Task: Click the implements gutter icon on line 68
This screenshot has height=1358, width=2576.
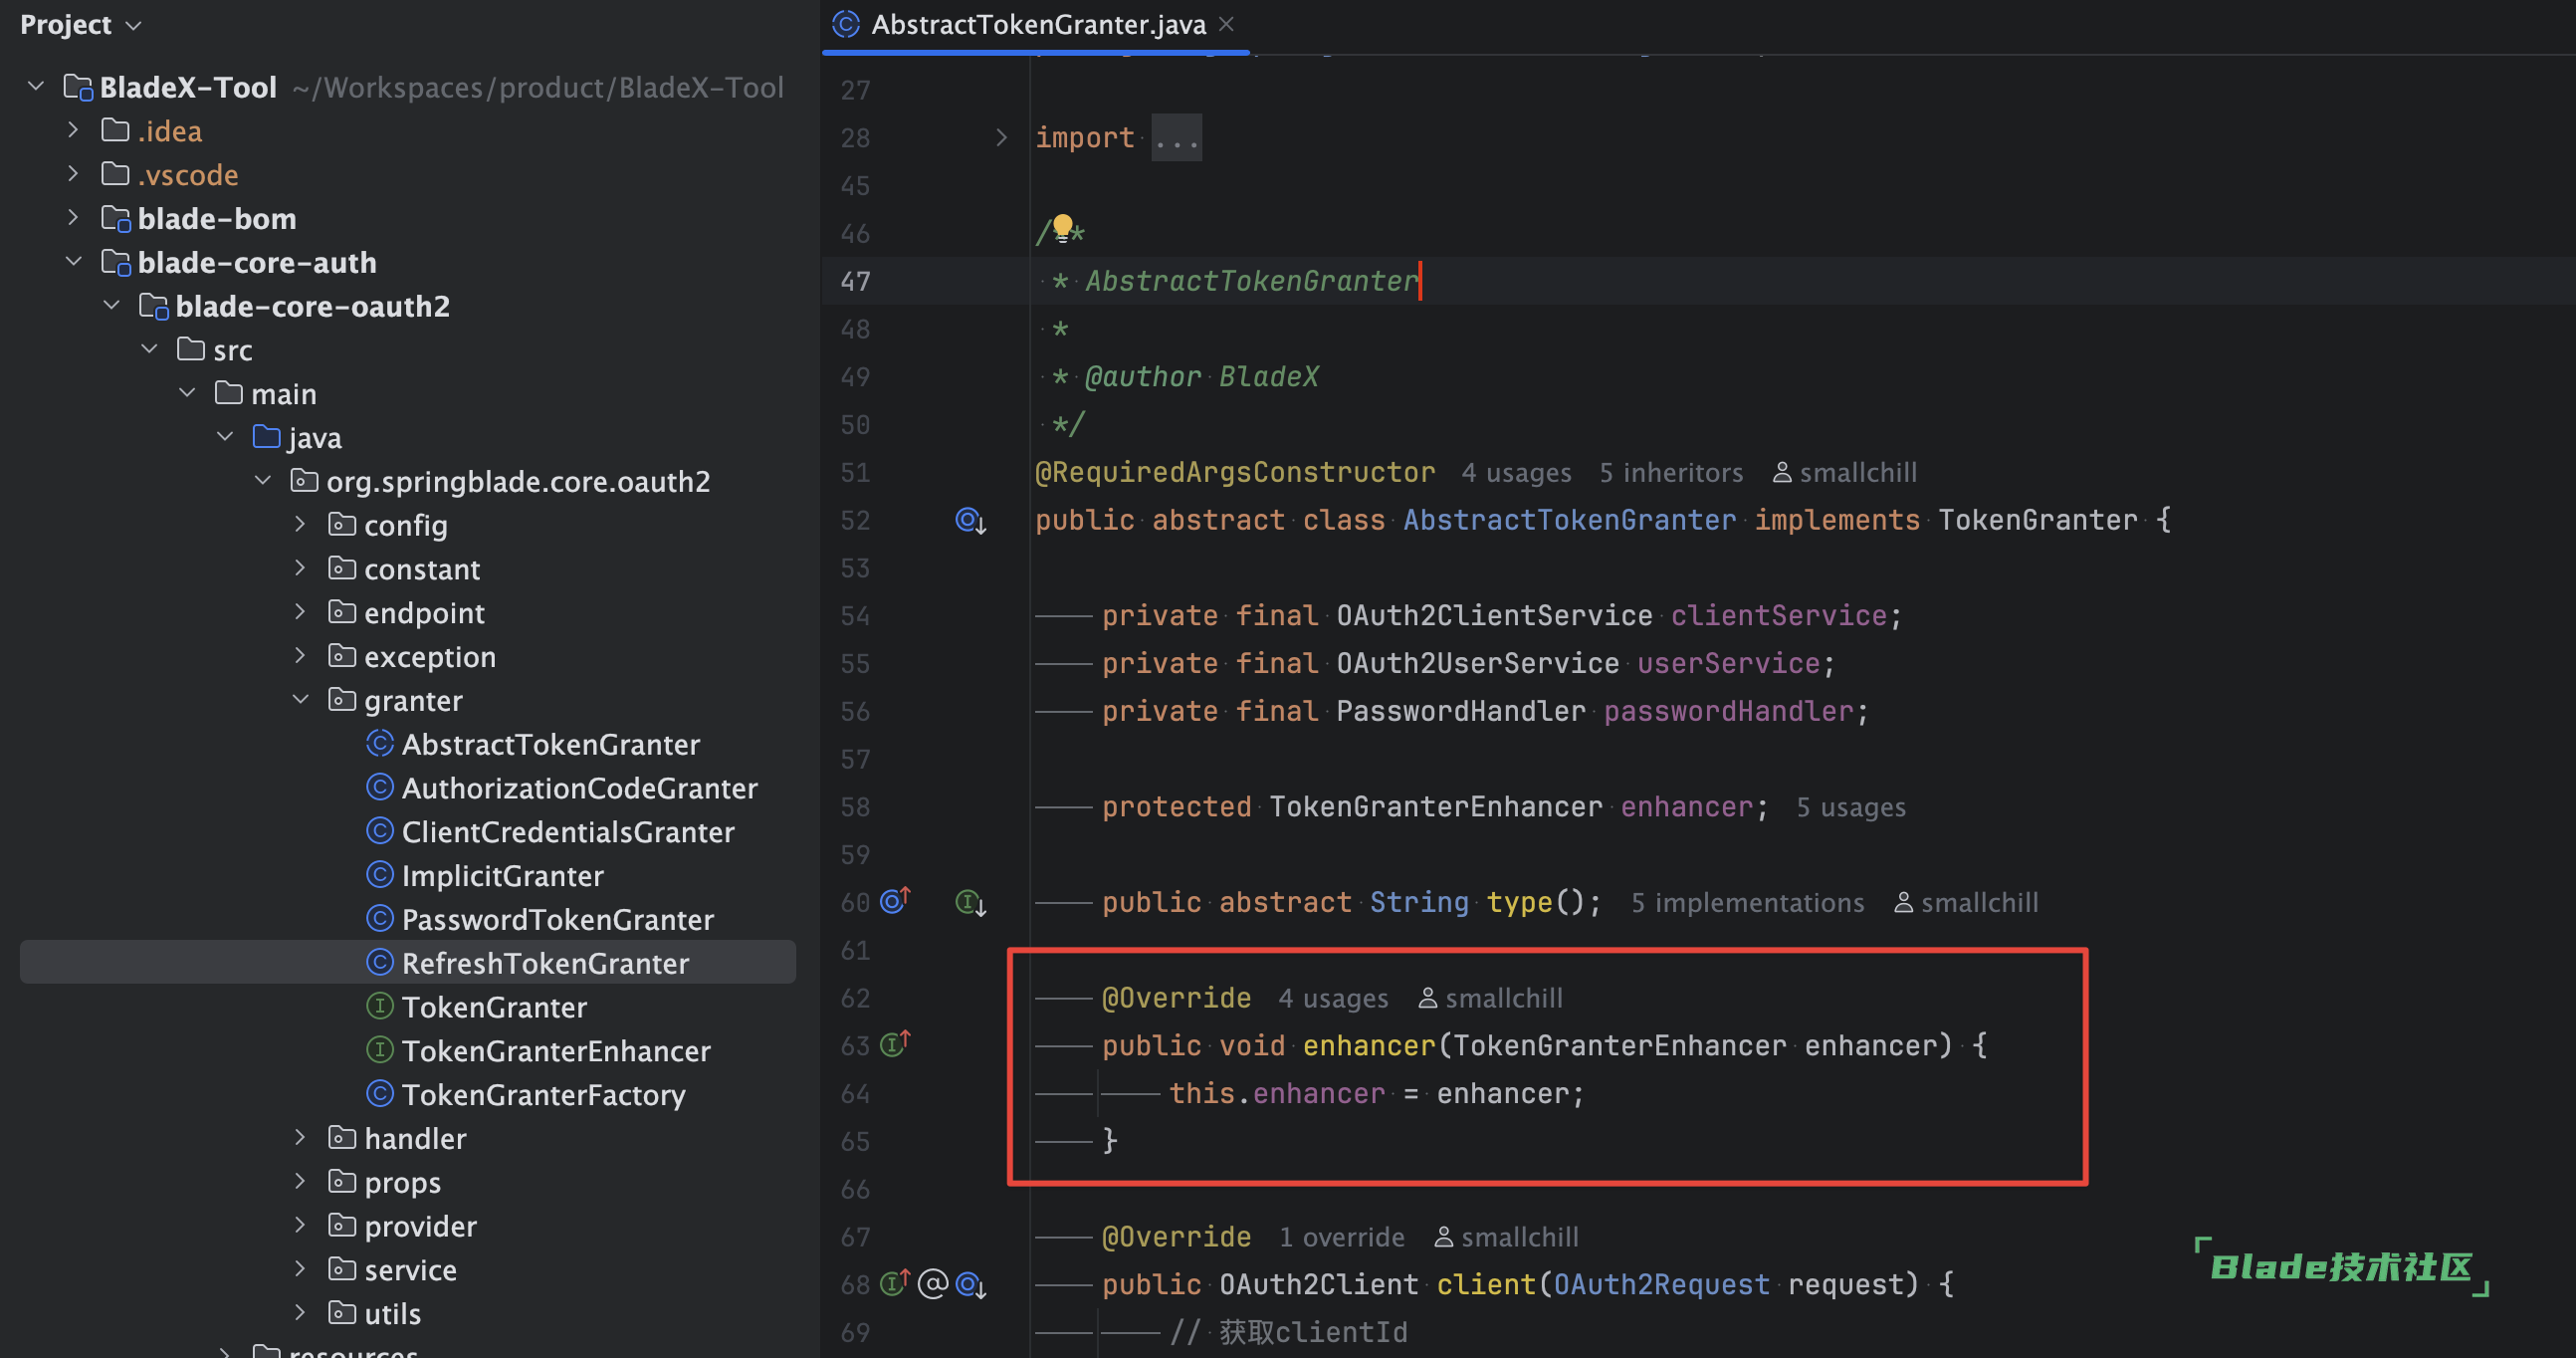Action: [895, 1283]
